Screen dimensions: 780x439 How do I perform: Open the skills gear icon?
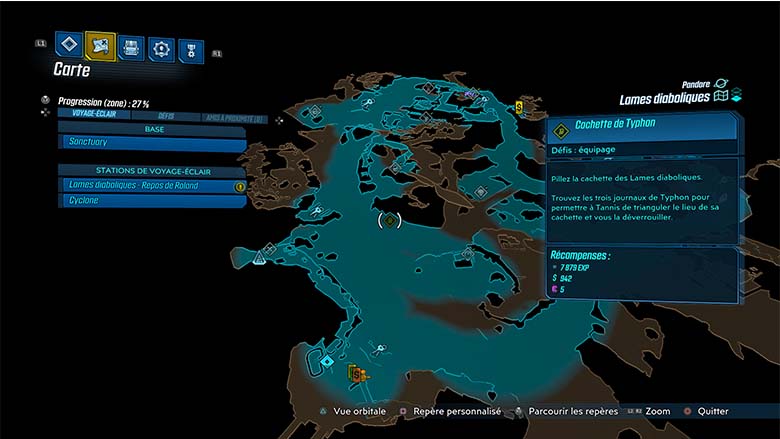tap(161, 48)
